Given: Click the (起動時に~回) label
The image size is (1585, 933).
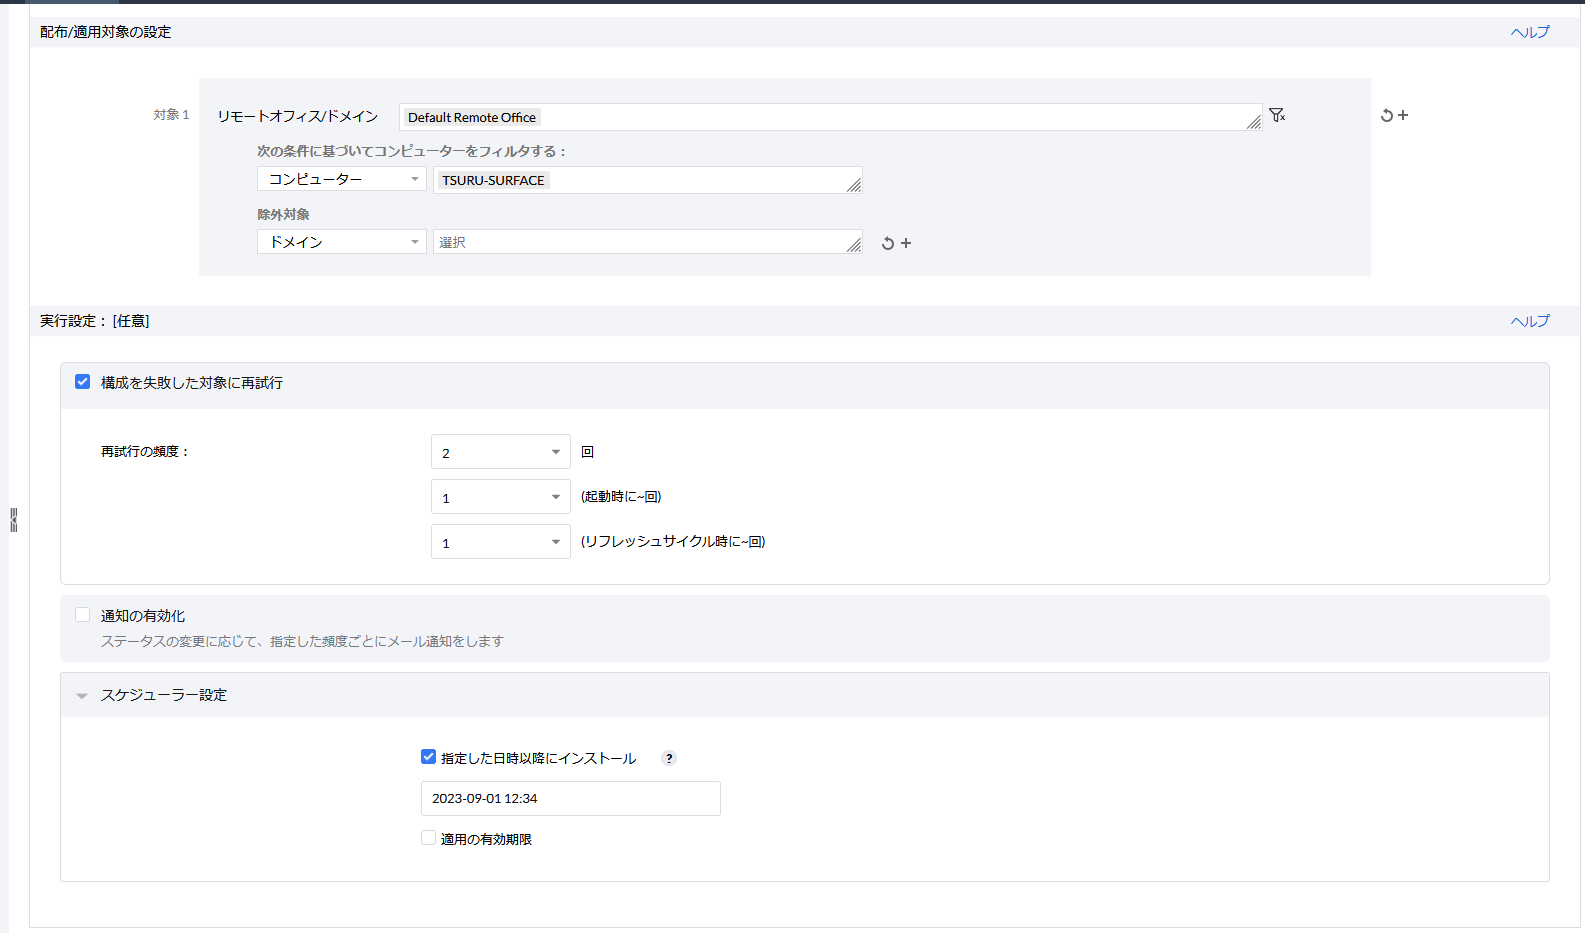Looking at the screenshot, I should (x=621, y=497).
